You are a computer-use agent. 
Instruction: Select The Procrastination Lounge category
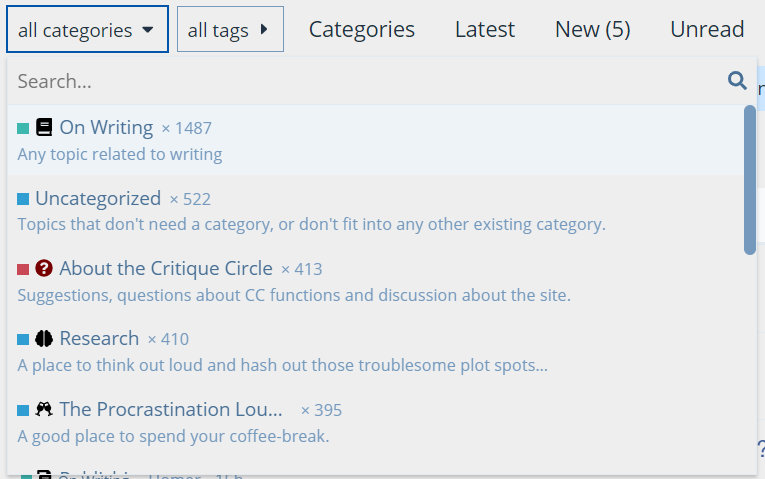375,422
